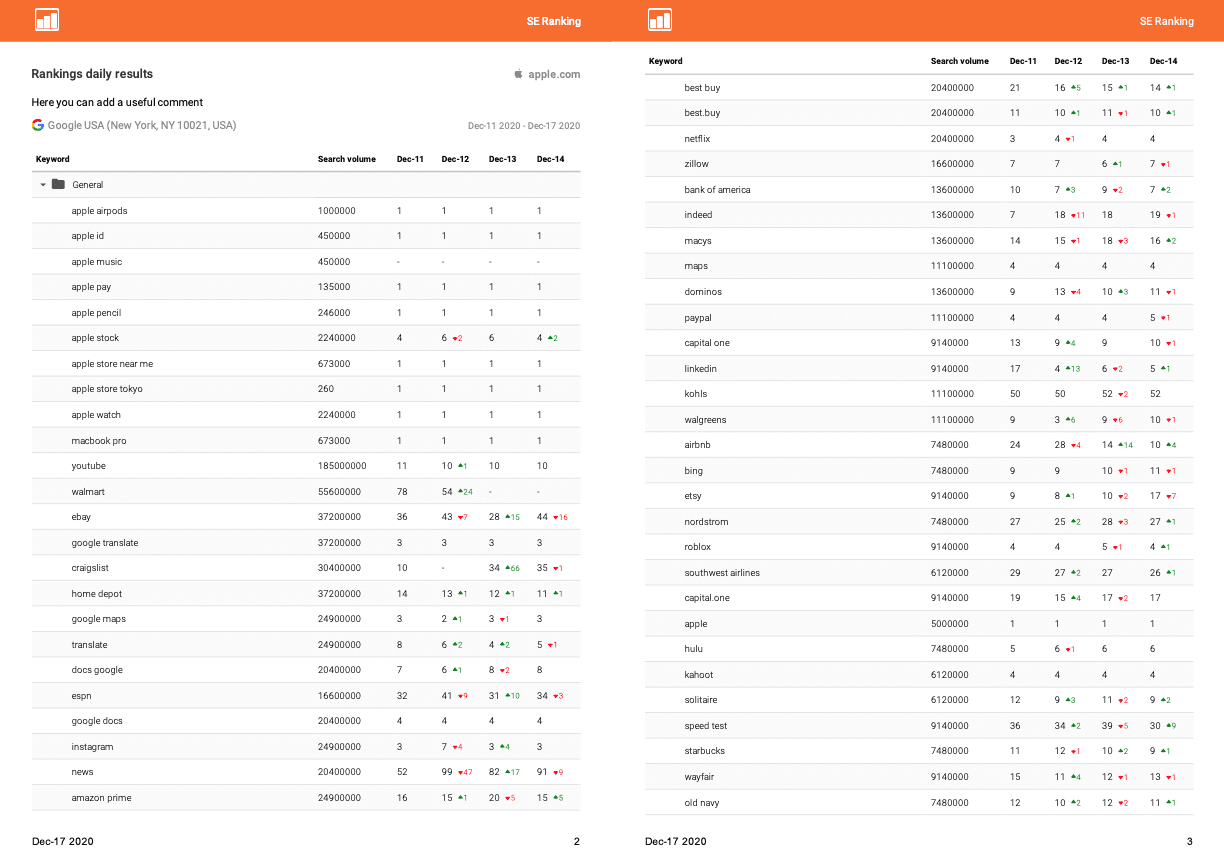Image resolution: width=1224 pixels, height=865 pixels.
Task: Click the folder icon in the General row
Action: [58, 185]
